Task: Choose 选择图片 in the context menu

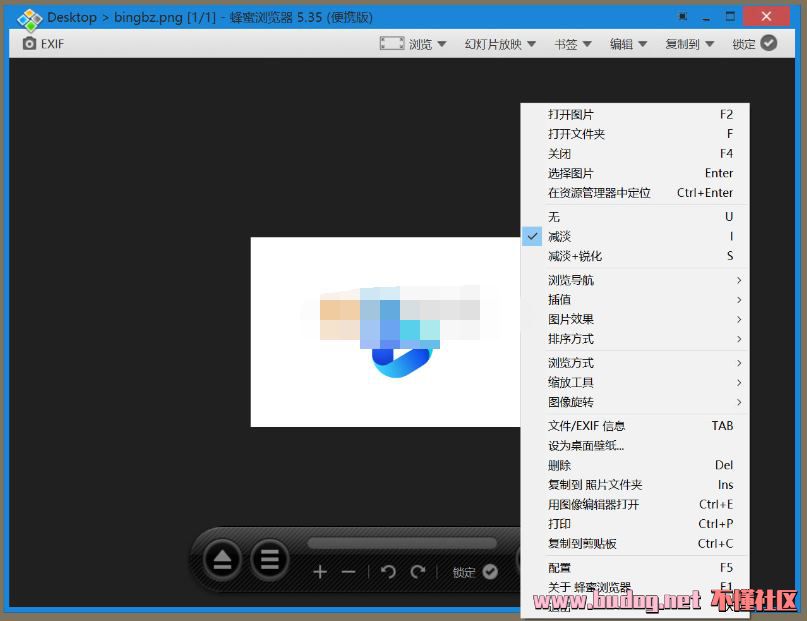Action: (635, 173)
